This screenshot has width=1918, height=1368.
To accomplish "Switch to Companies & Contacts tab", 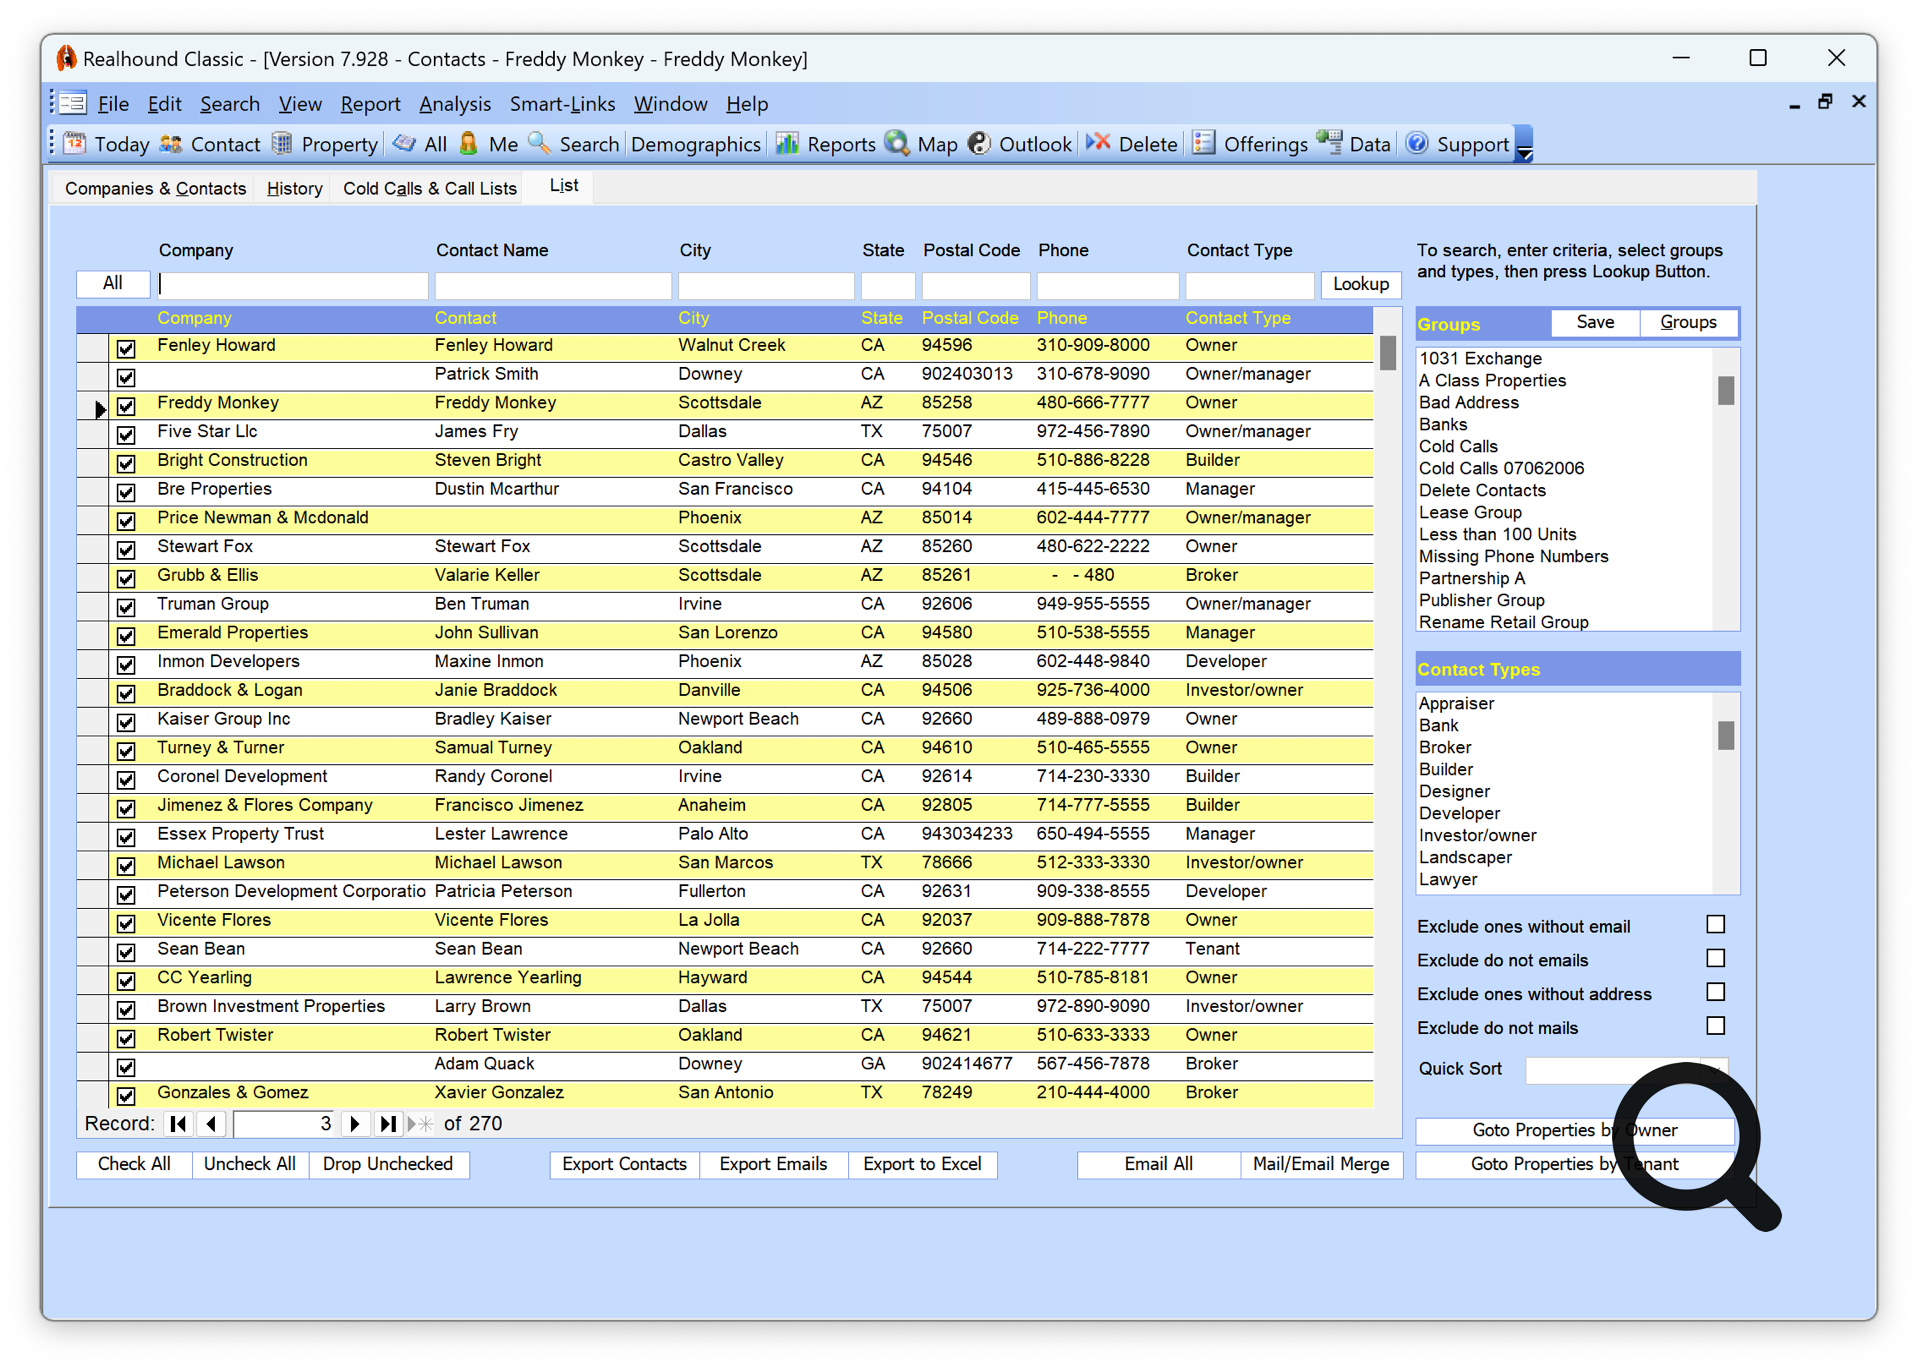I will tap(155, 188).
